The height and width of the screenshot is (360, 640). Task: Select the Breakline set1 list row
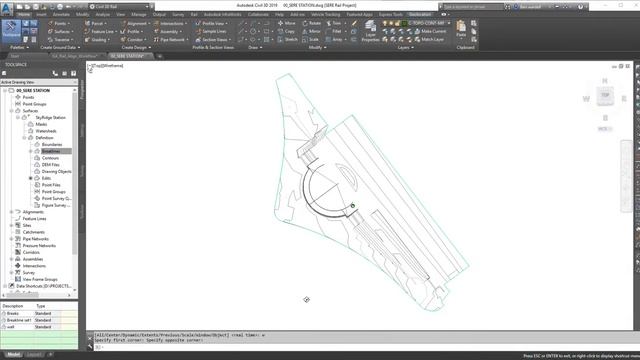coord(39,320)
